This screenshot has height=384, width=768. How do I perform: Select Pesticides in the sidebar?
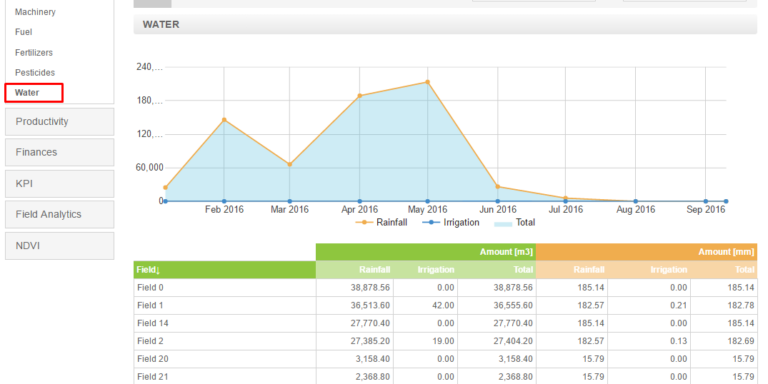[35, 72]
